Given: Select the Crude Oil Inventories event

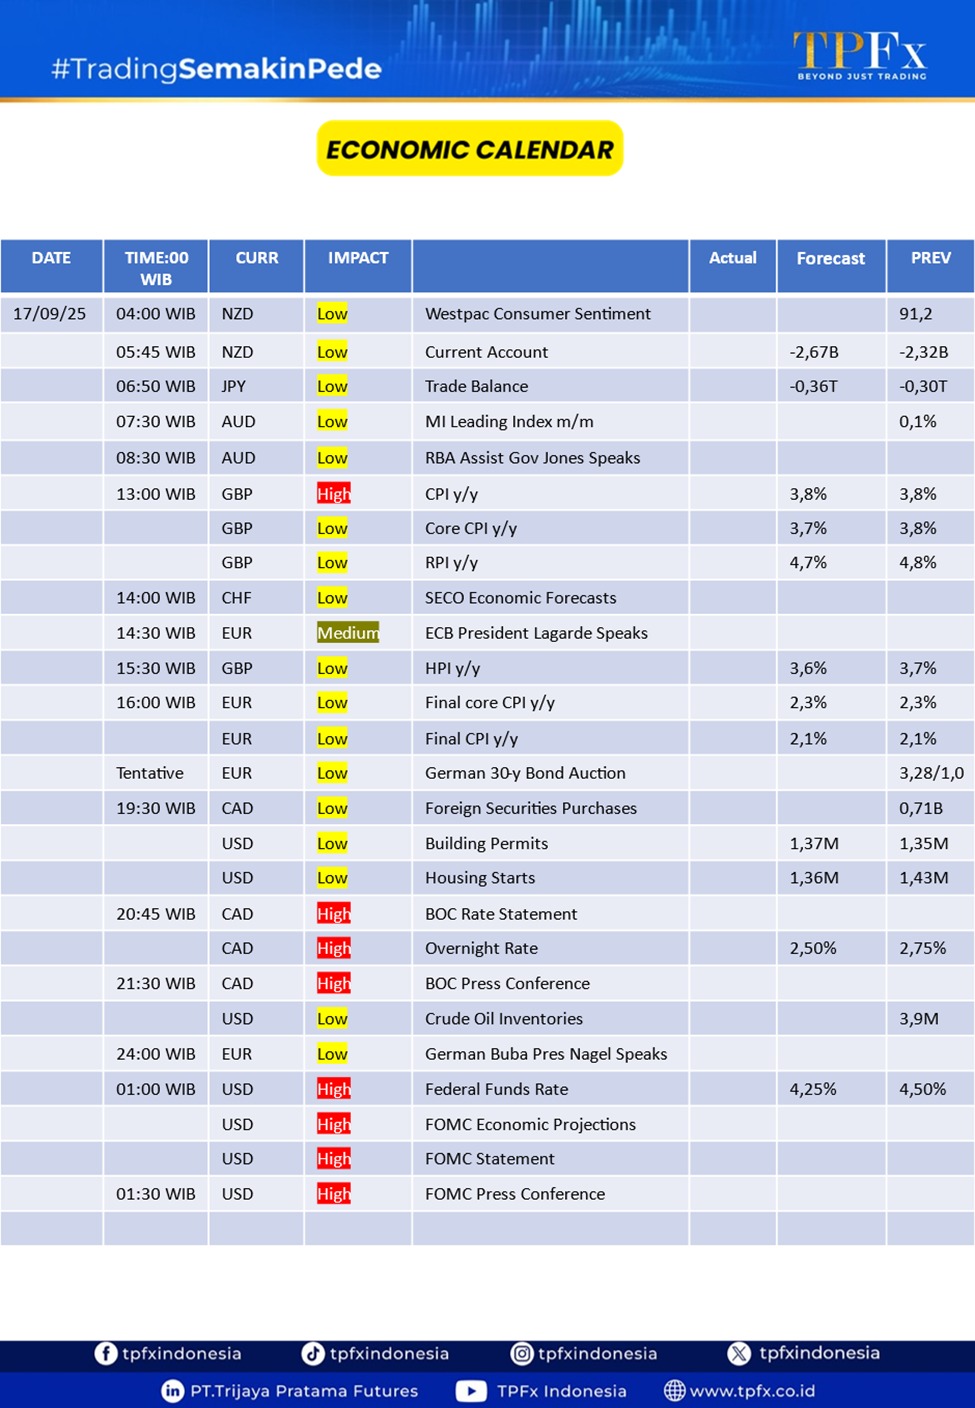Looking at the screenshot, I should (504, 1019).
